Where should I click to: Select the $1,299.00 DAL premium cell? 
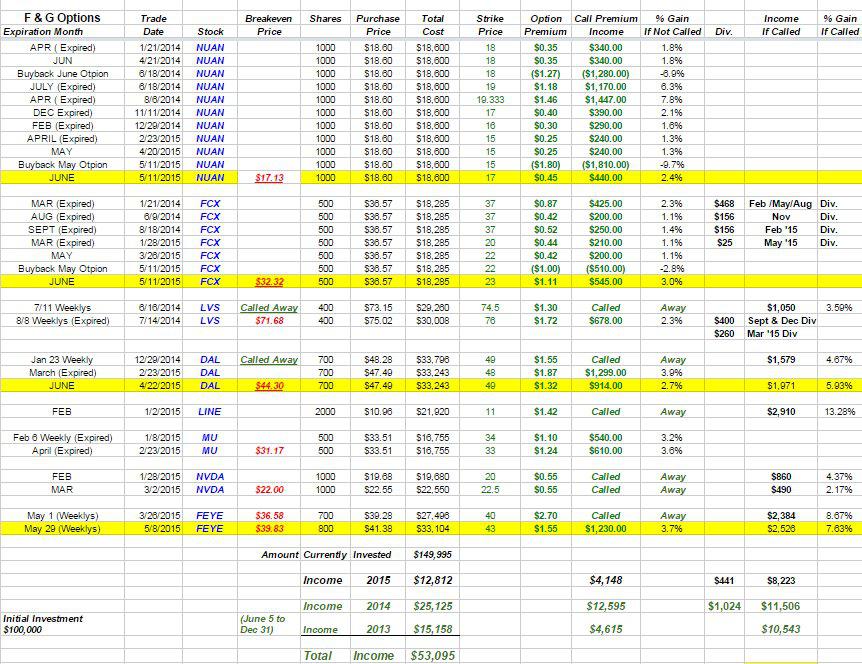606,373
